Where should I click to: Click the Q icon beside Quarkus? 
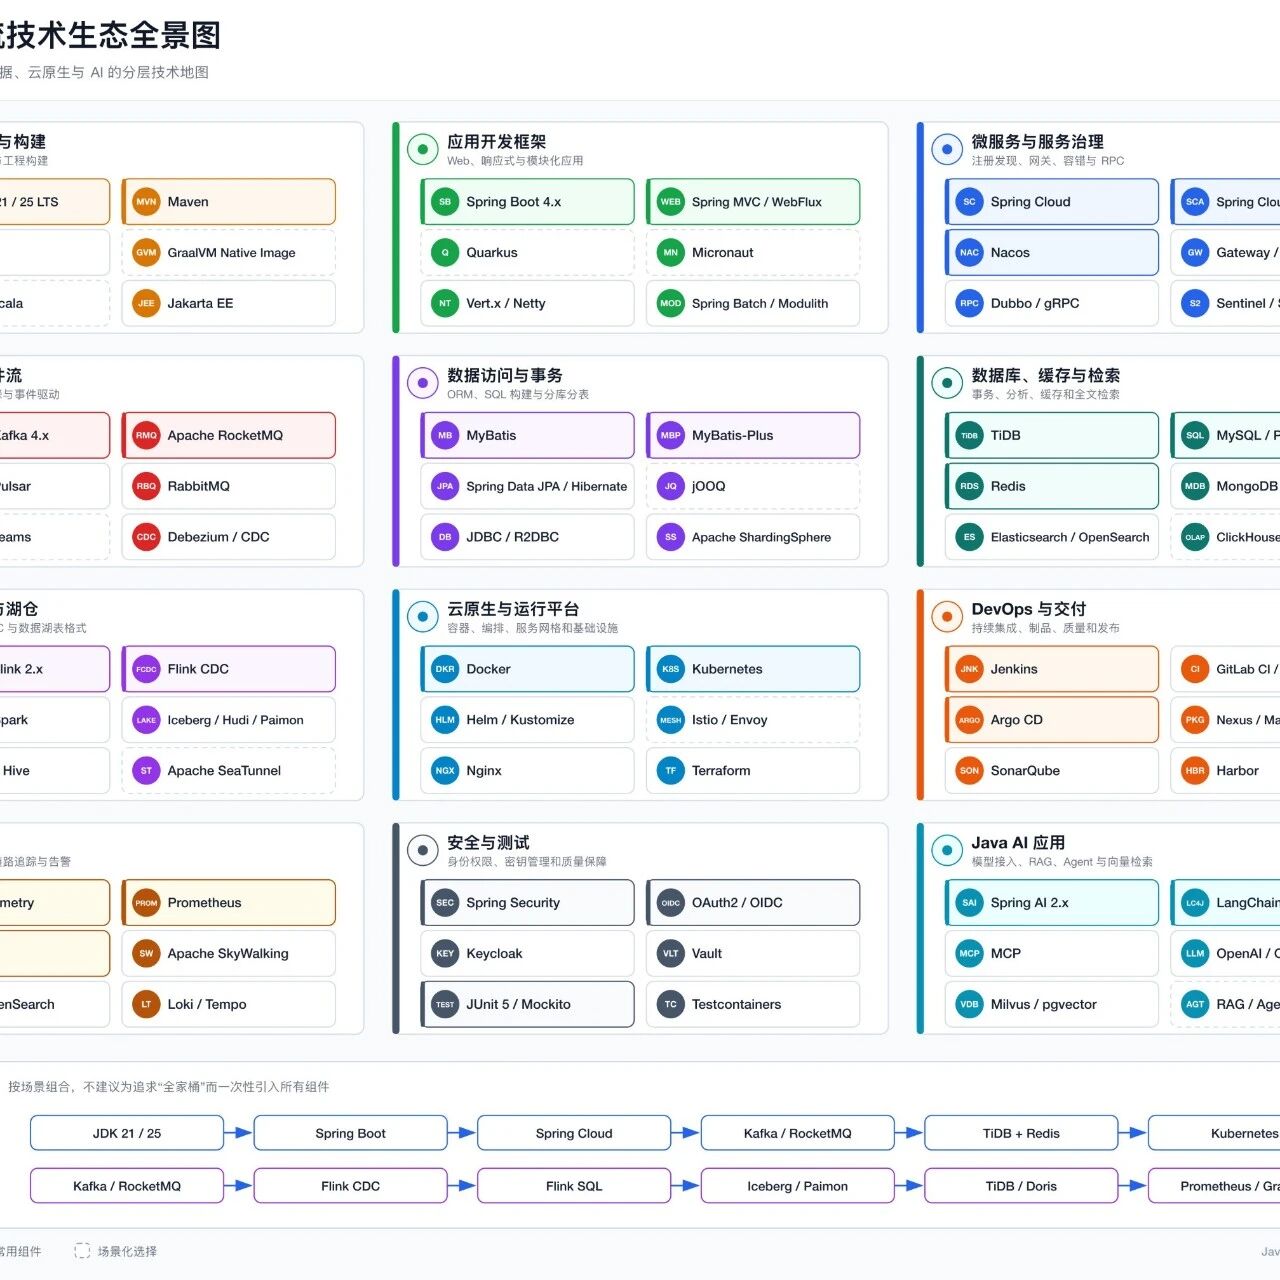(445, 253)
